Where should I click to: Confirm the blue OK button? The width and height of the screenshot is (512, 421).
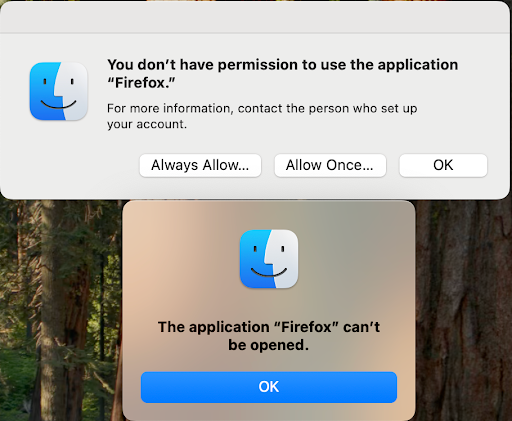pyautogui.click(x=269, y=387)
